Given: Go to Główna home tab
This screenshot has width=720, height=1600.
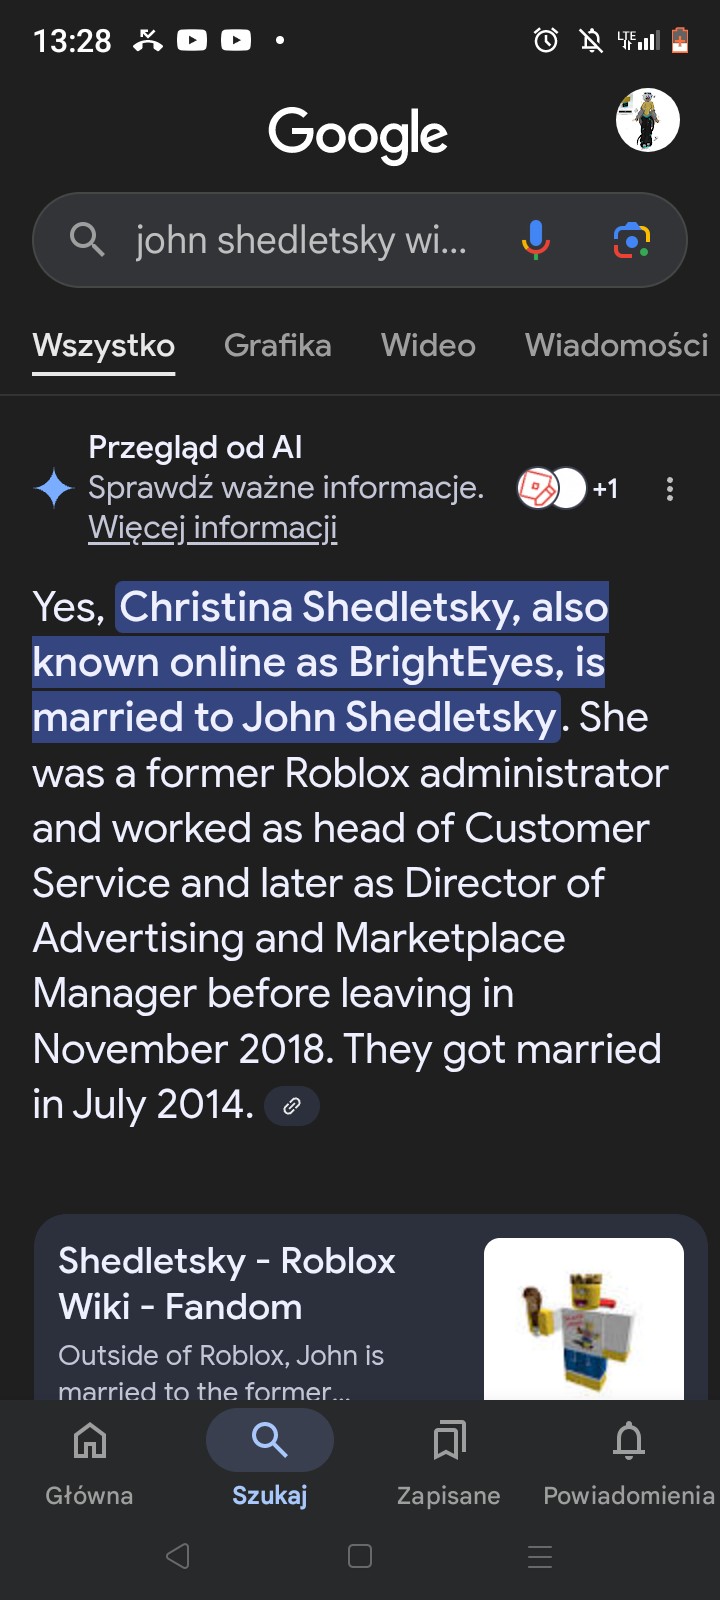Looking at the screenshot, I should point(90,1460).
